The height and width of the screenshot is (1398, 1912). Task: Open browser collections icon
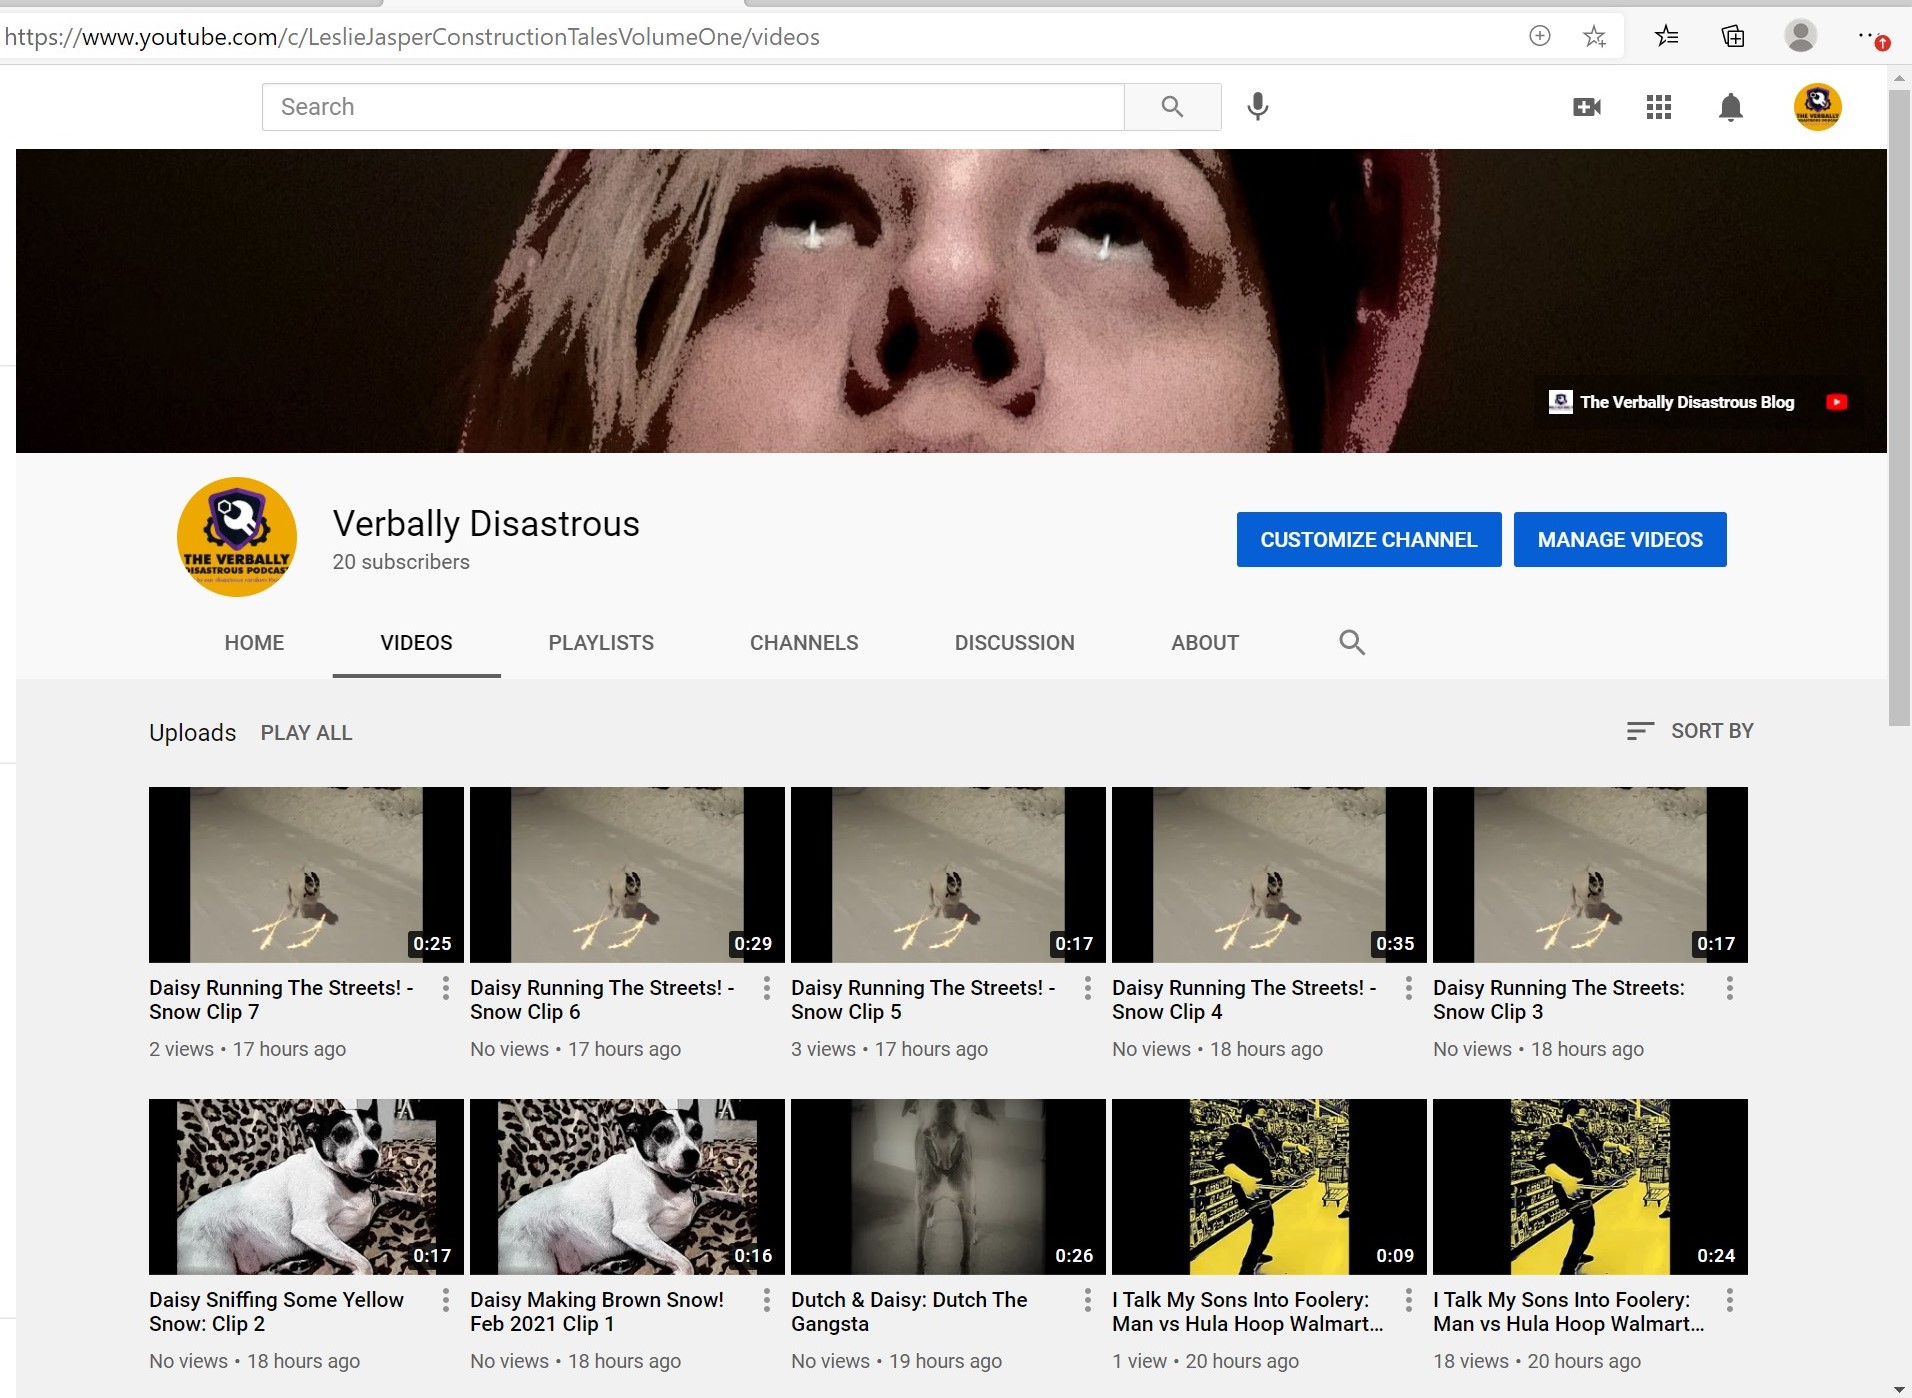click(x=1733, y=37)
